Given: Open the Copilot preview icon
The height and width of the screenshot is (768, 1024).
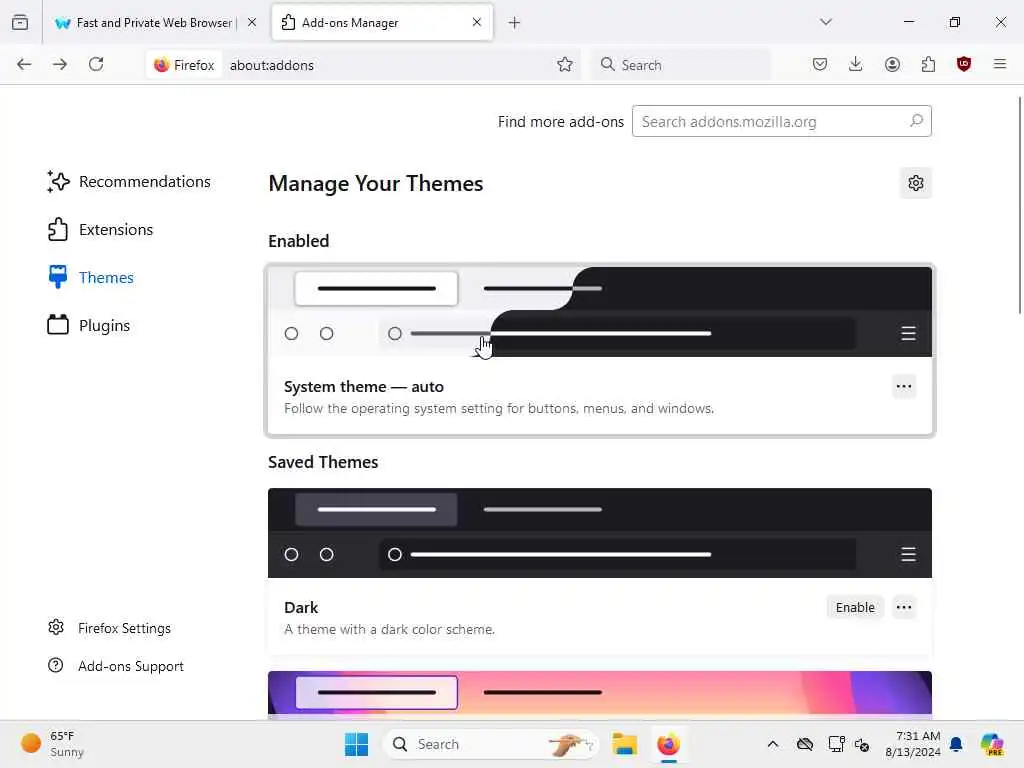Looking at the screenshot, I should pyautogui.click(x=992, y=744).
